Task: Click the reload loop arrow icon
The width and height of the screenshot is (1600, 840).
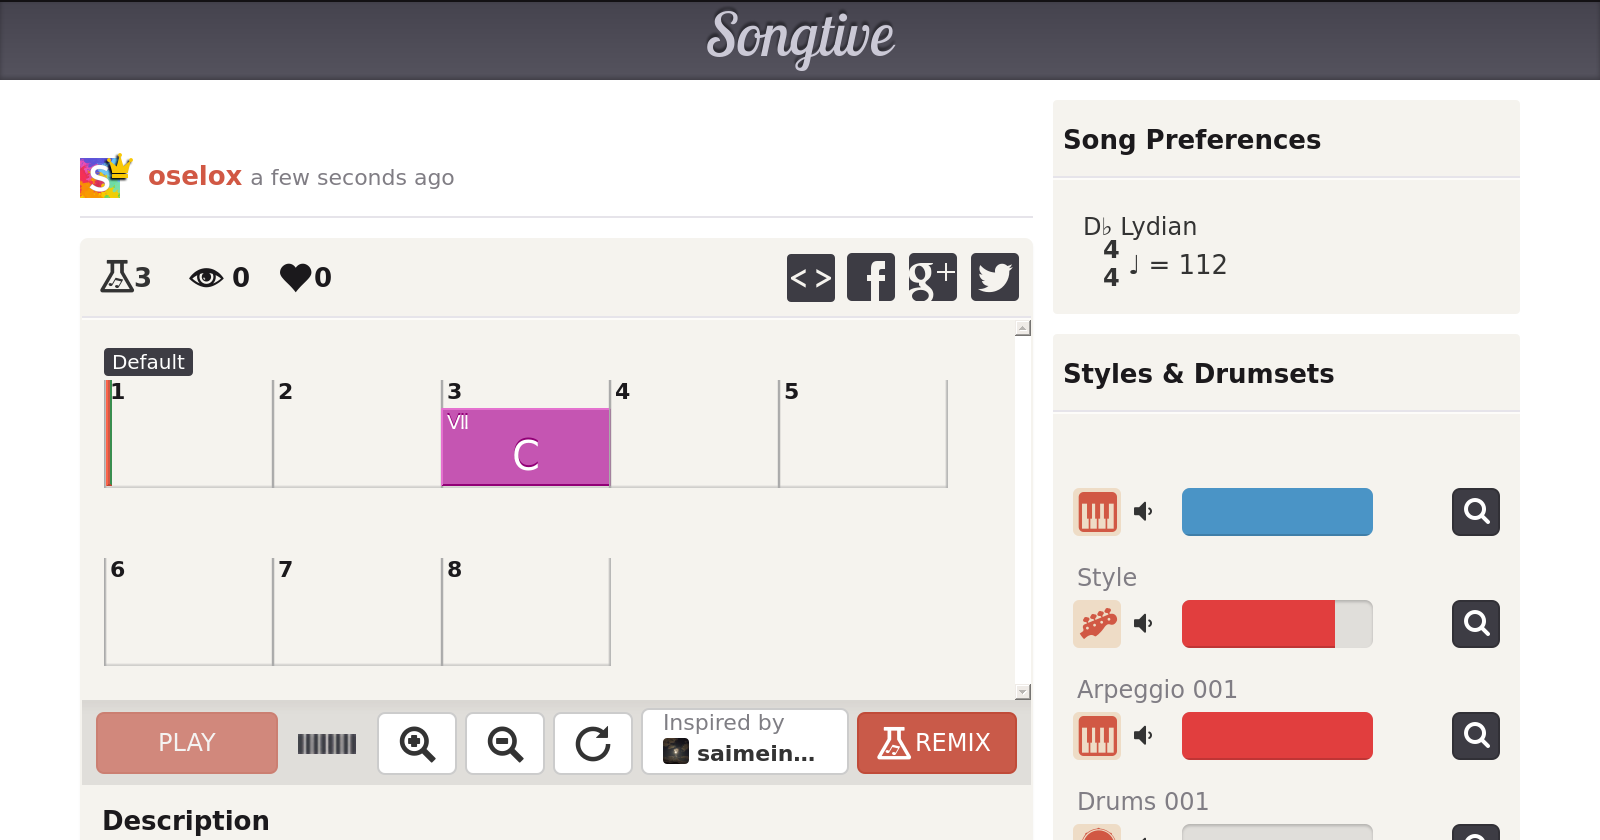Action: click(593, 743)
